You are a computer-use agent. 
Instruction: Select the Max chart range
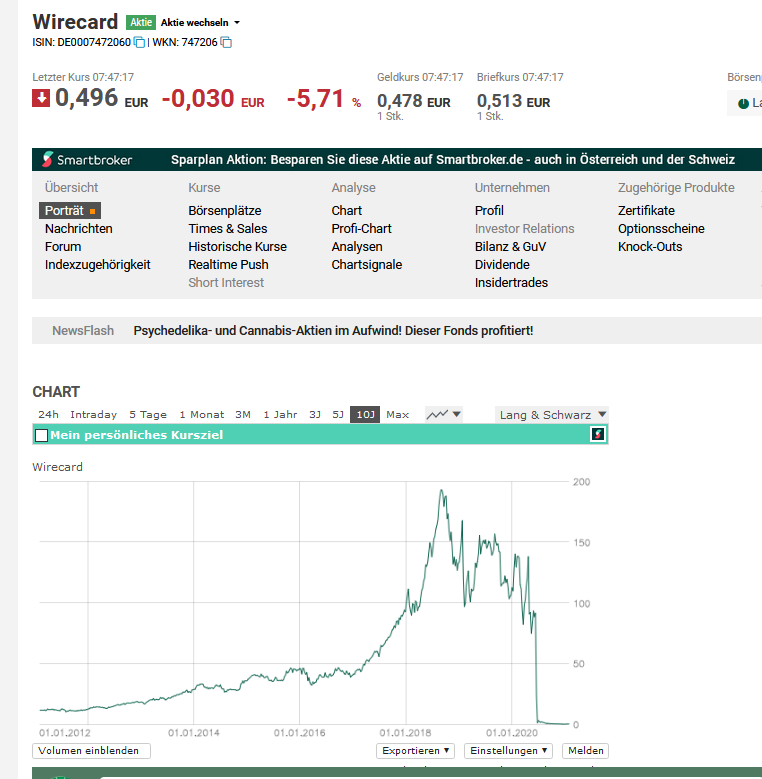397,414
